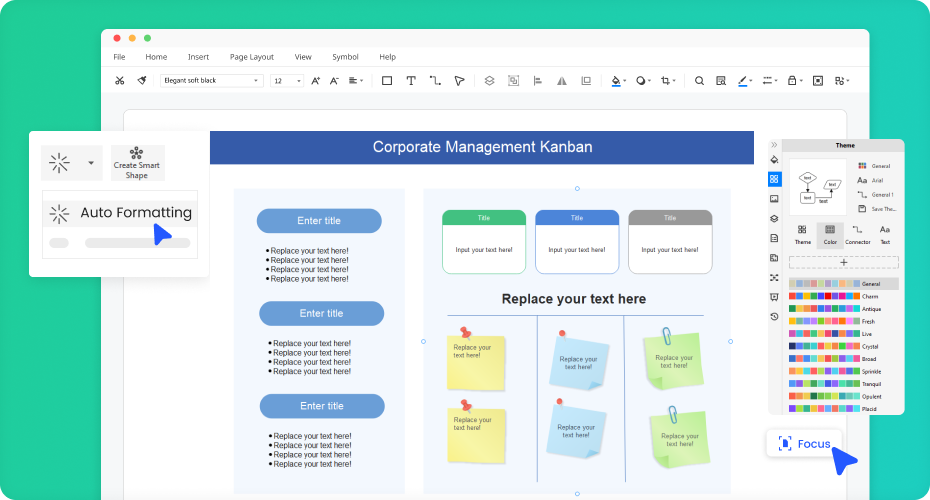
Task: Click the Fit to page icon
Action: click(x=818, y=81)
